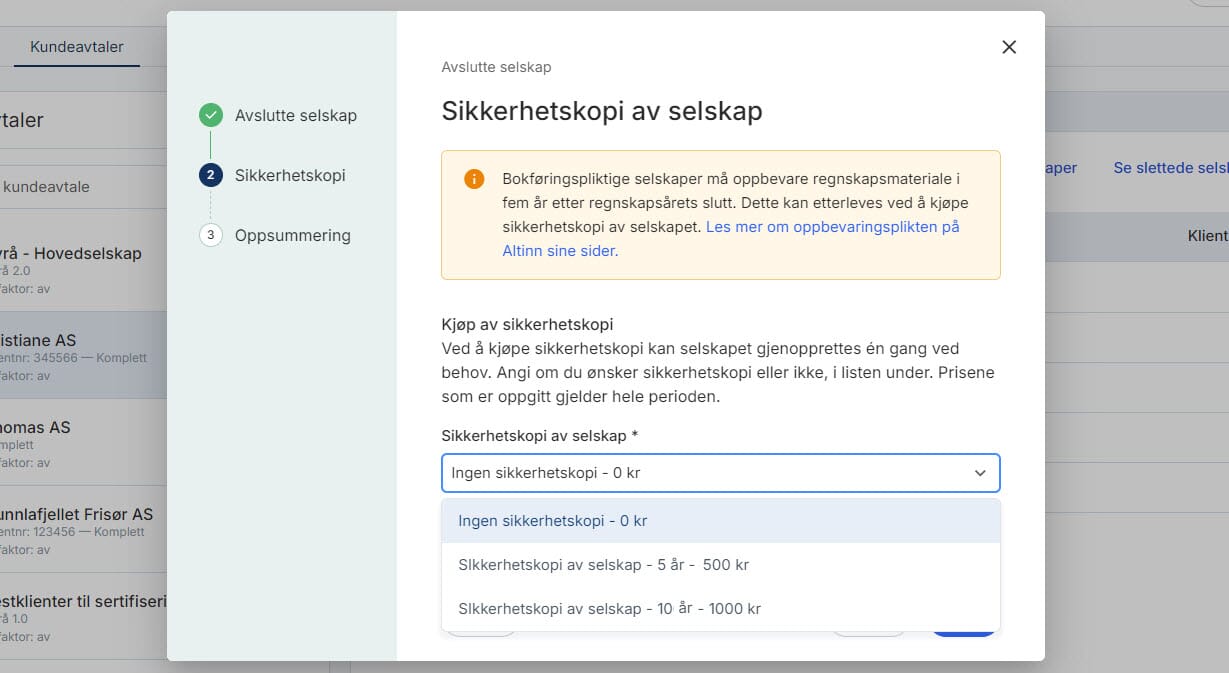Close the Sikkerhetskopi av selskap dialog

point(1008,46)
